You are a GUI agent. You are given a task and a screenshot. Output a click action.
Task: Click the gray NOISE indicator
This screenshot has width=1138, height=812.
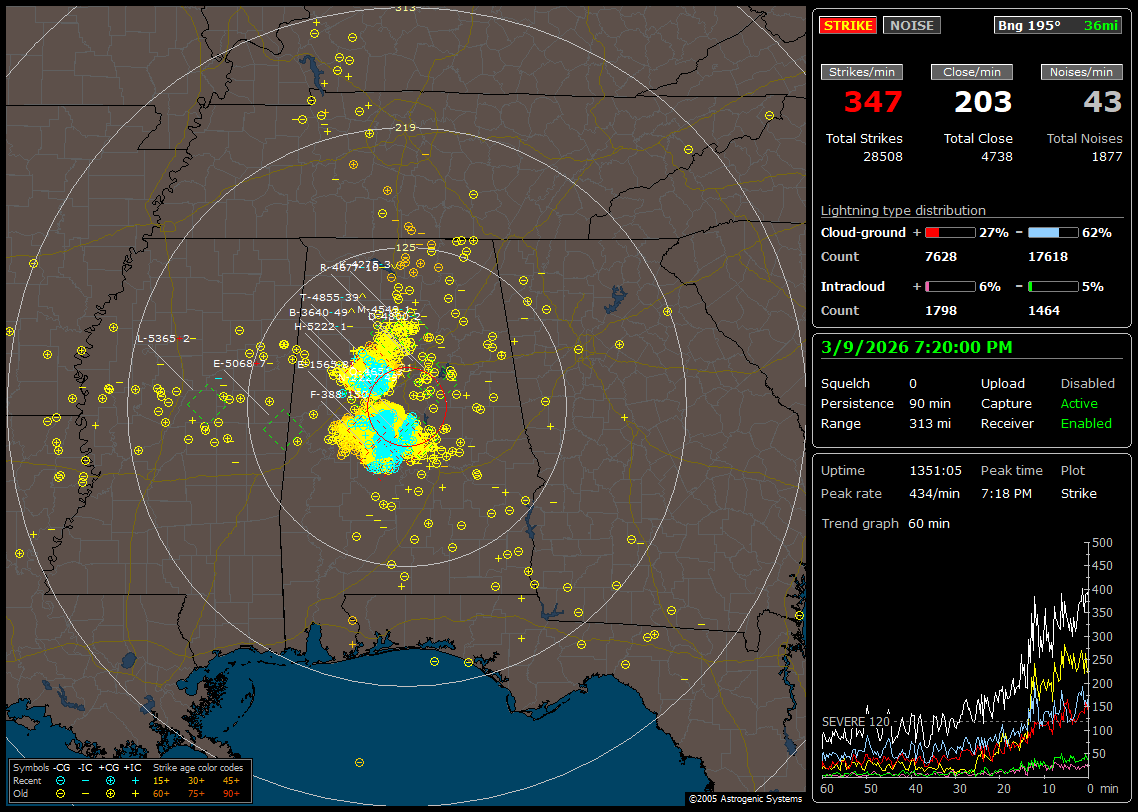tap(911, 26)
